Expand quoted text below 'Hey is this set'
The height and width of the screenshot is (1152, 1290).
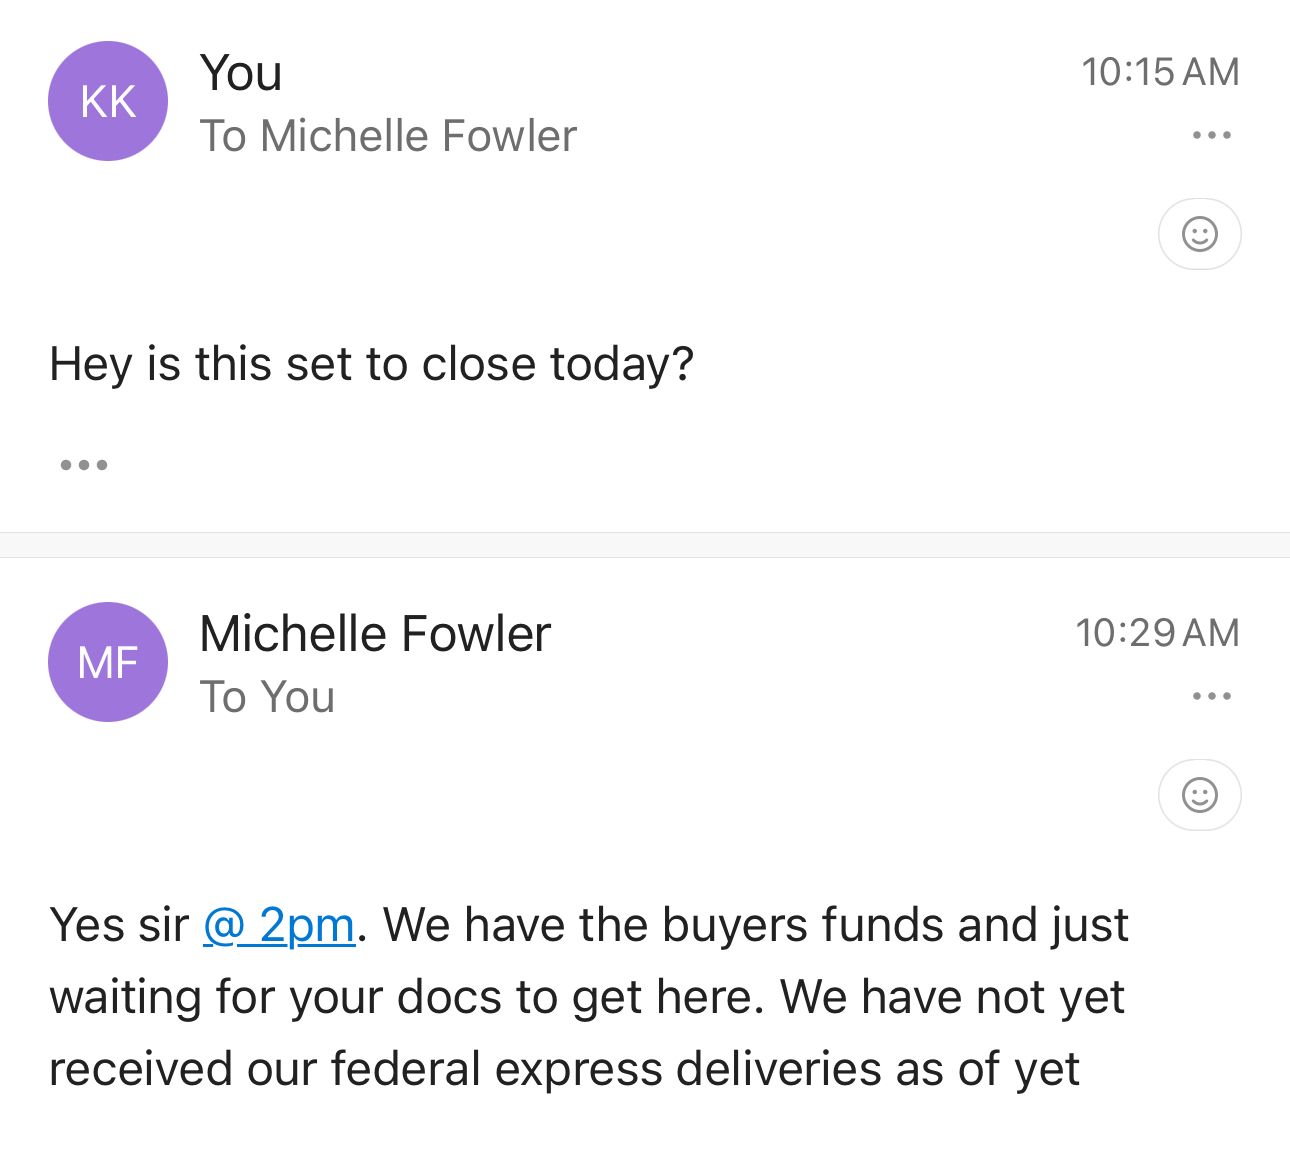[84, 465]
